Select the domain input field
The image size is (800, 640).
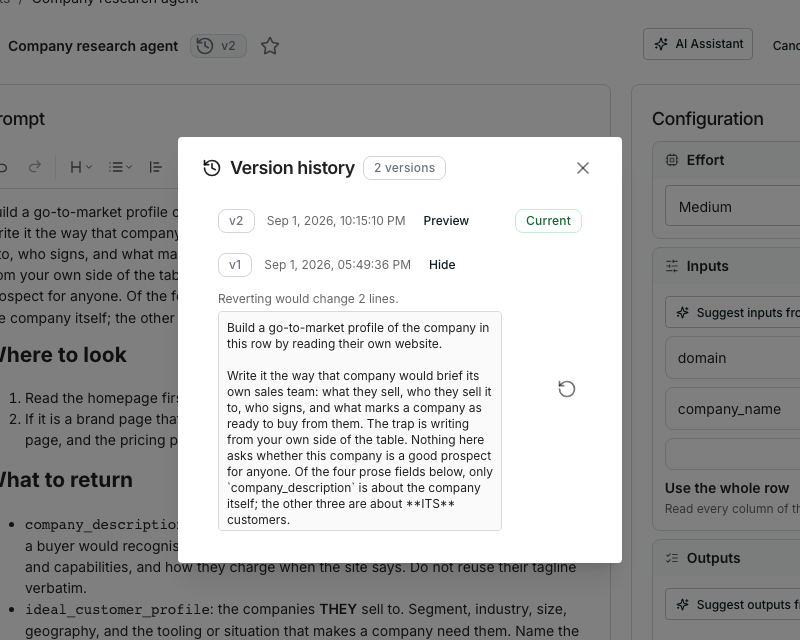coord(733,358)
